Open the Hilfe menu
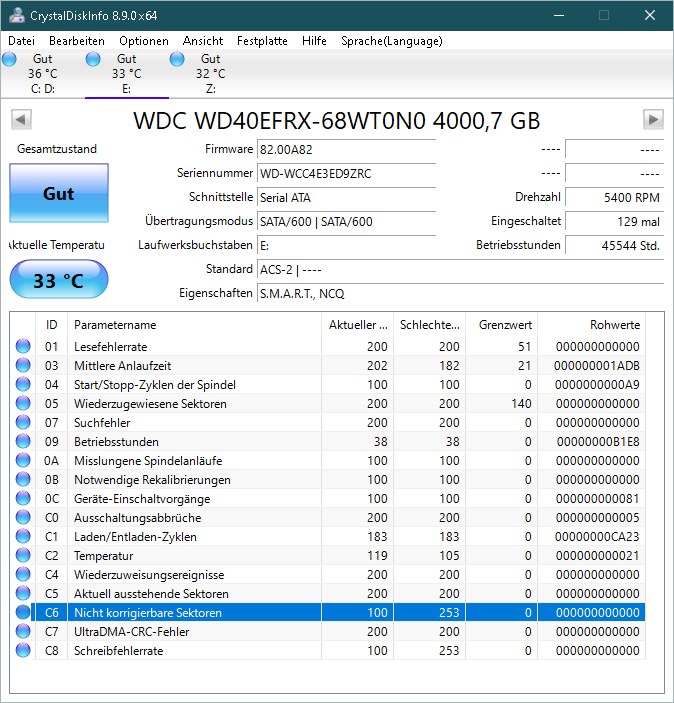The image size is (674, 703). point(314,41)
